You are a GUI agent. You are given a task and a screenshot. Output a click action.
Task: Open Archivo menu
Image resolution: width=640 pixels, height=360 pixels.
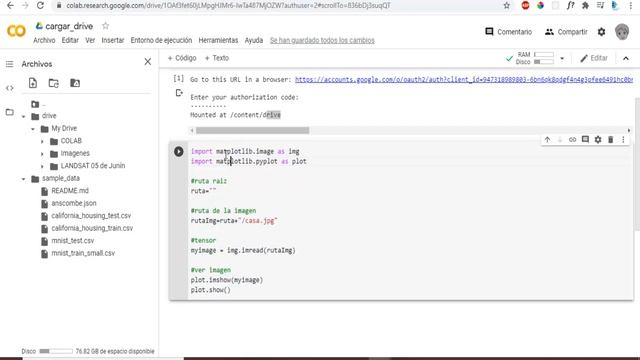(44, 40)
